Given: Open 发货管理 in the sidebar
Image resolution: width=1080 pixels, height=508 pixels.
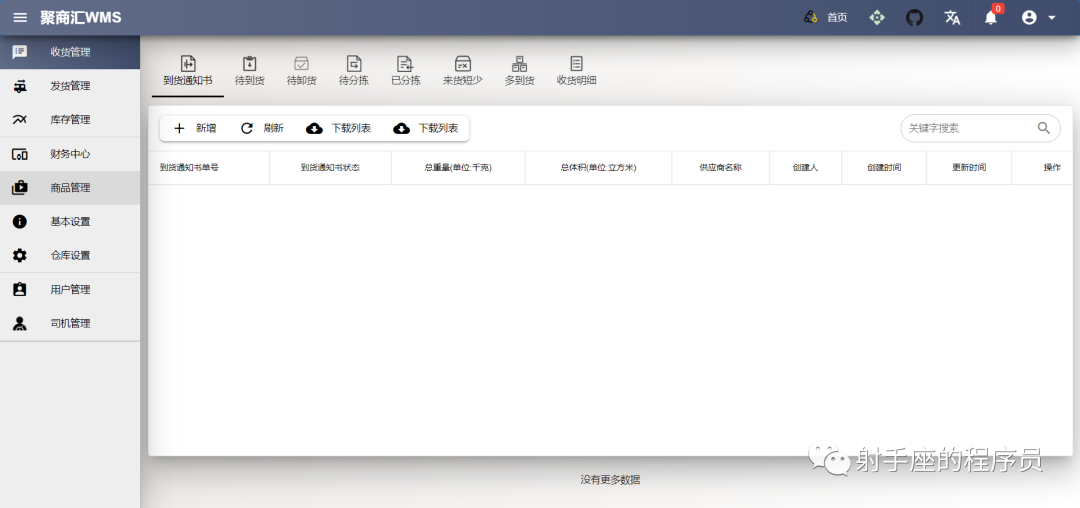Looking at the screenshot, I should coord(70,86).
